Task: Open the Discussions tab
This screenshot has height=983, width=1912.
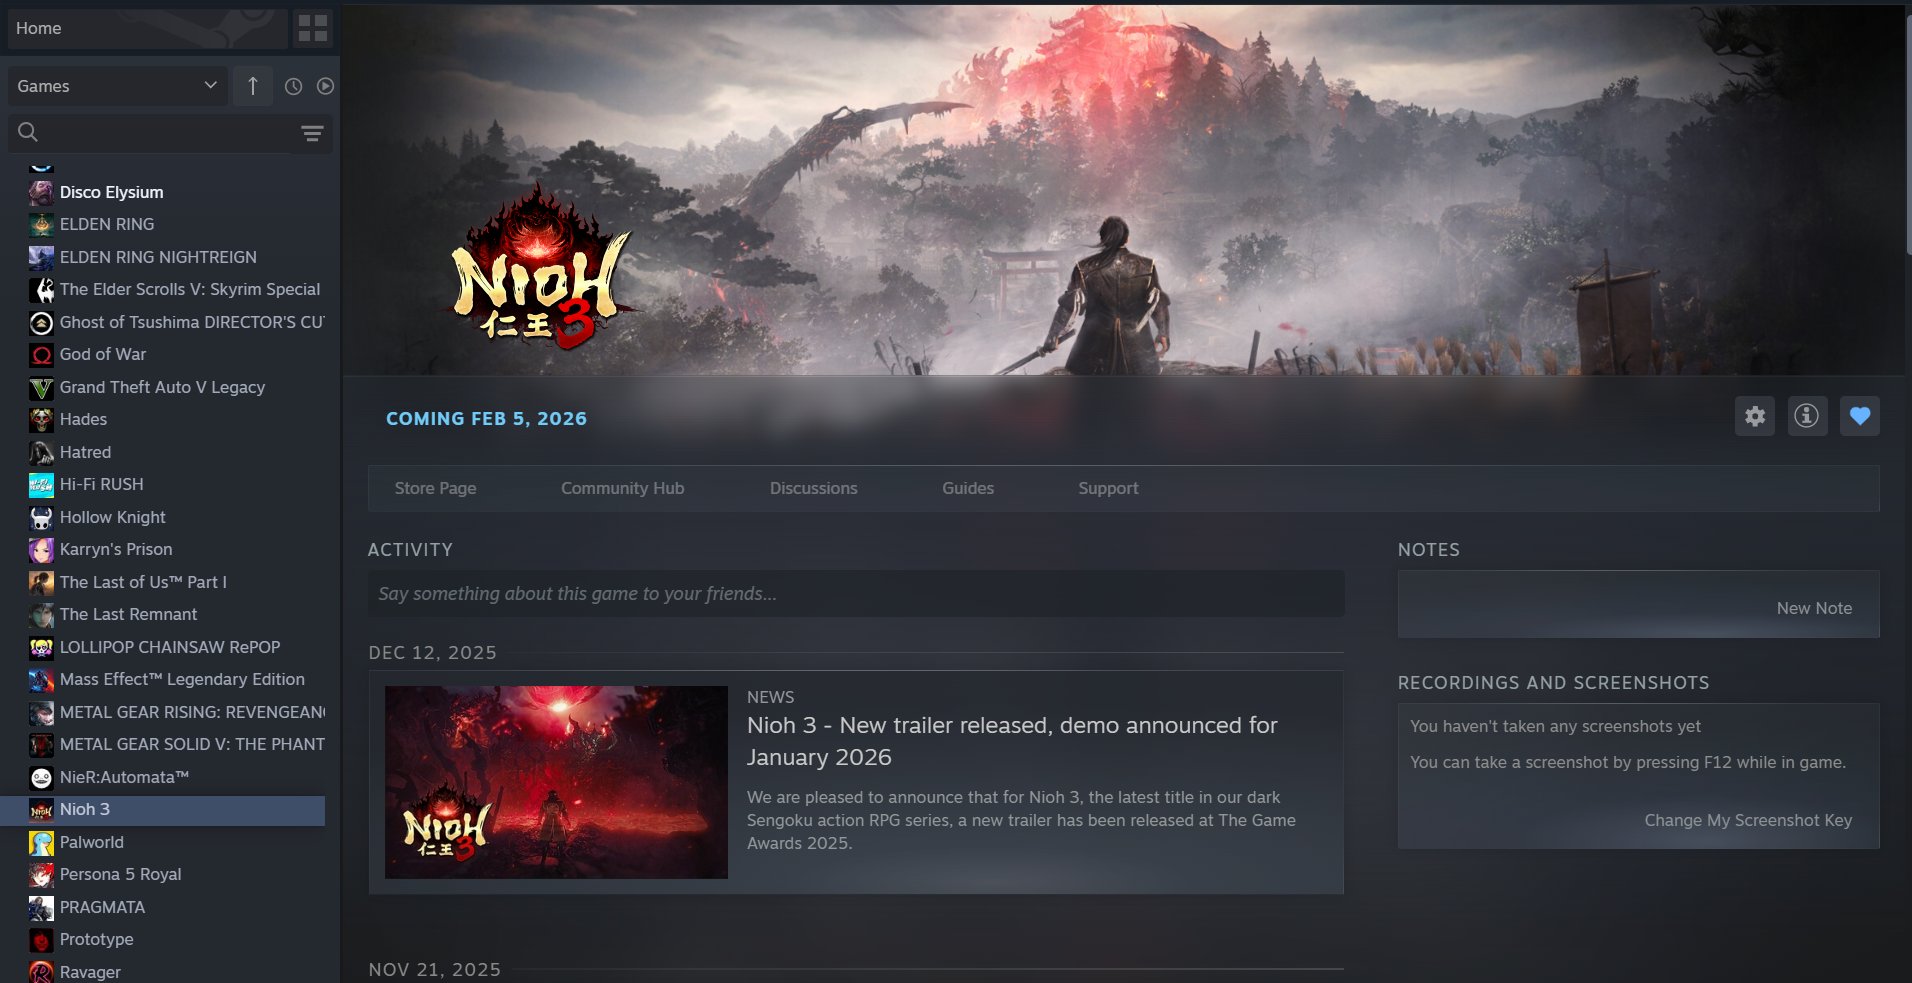Action: pyautogui.click(x=813, y=488)
